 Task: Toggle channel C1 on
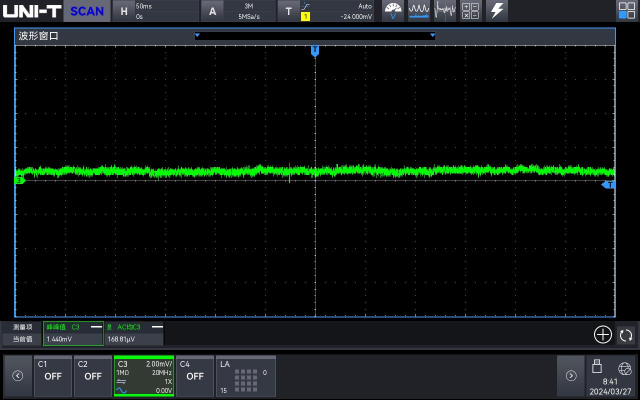pyautogui.click(x=53, y=376)
